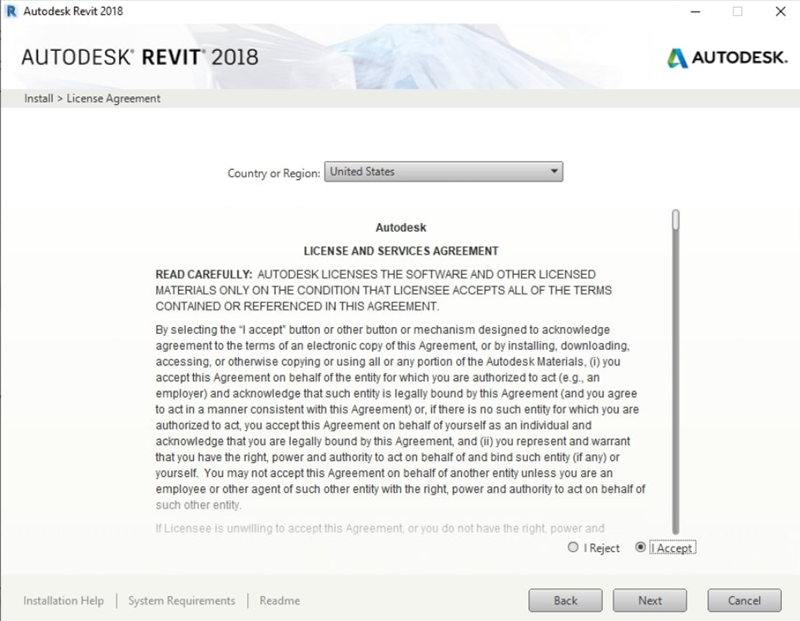Go back with the Back button
Screen dimensions: 800x621
coord(565,601)
